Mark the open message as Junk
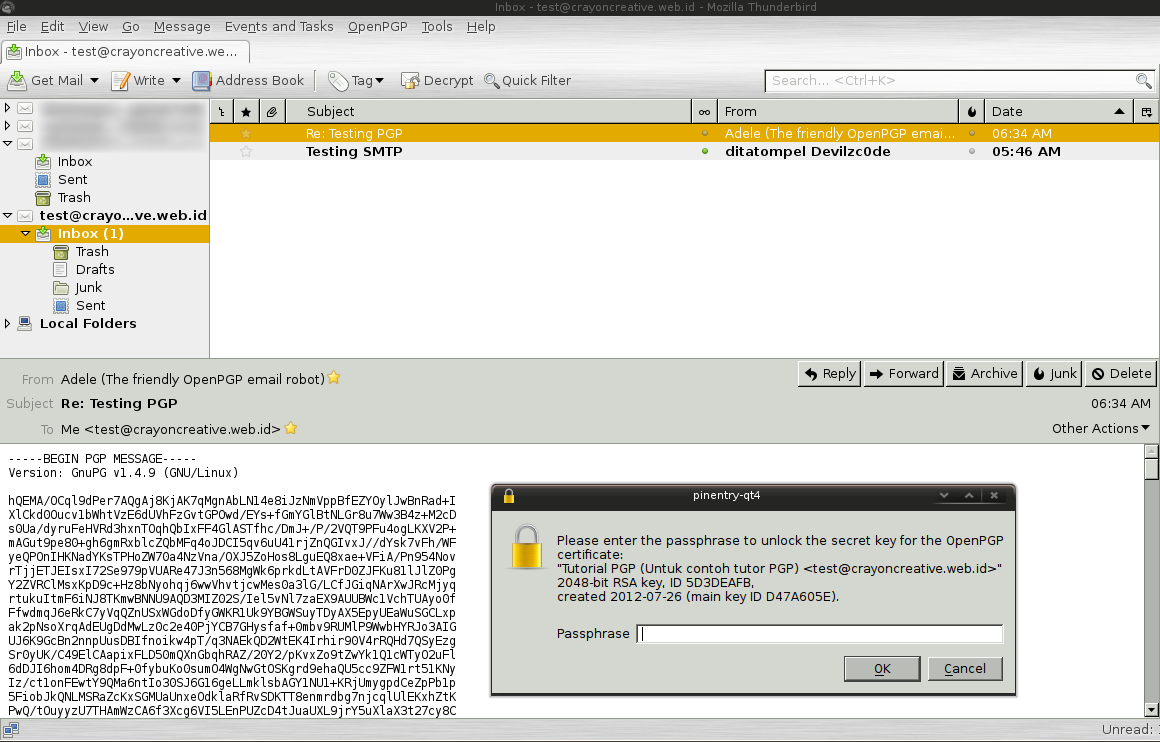This screenshot has height=742, width=1160. [x=1054, y=374]
